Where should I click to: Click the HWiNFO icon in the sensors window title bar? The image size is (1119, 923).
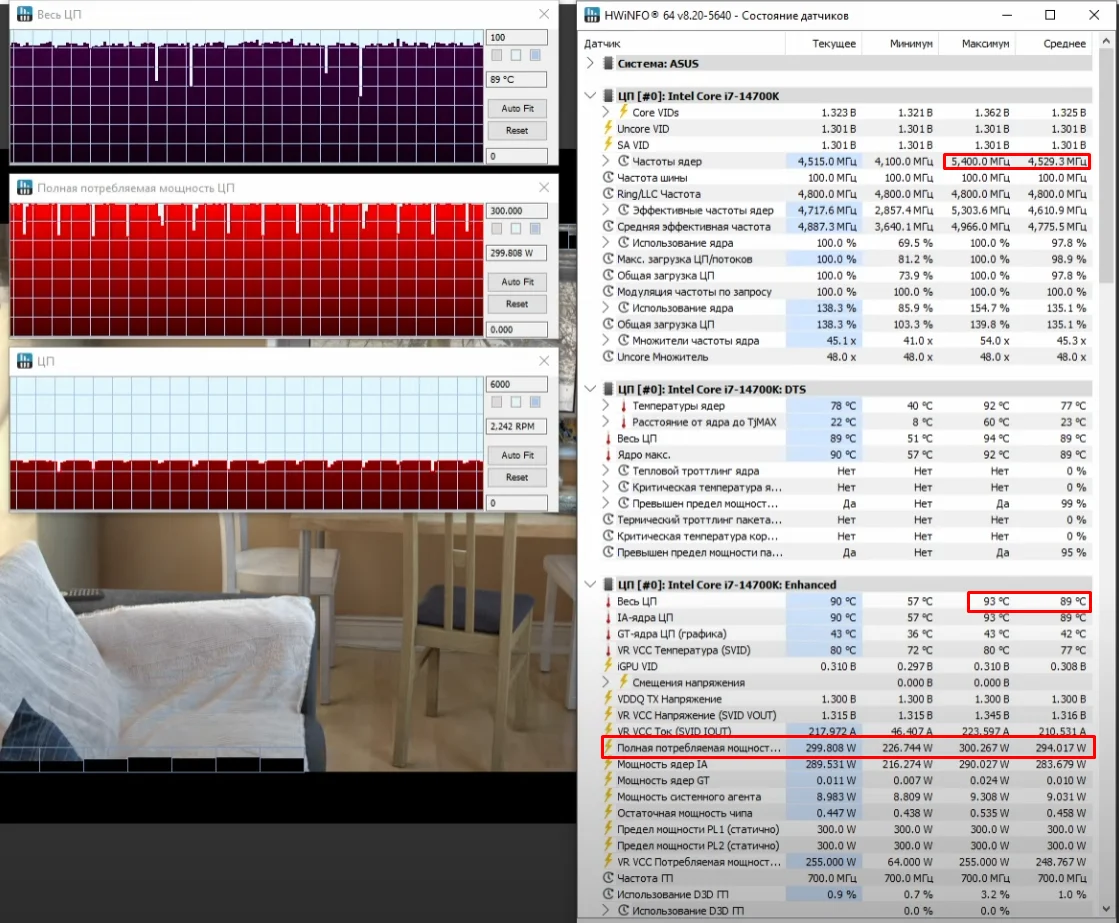(x=592, y=15)
